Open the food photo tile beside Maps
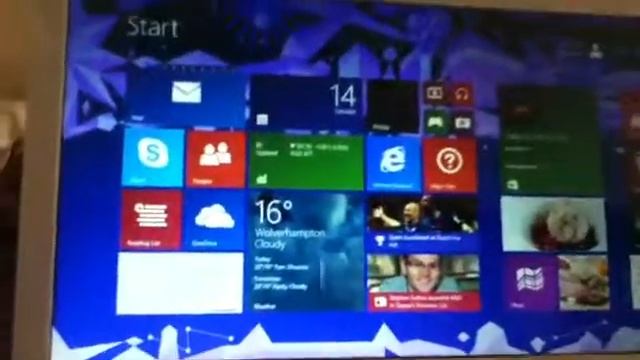 pos(584,282)
